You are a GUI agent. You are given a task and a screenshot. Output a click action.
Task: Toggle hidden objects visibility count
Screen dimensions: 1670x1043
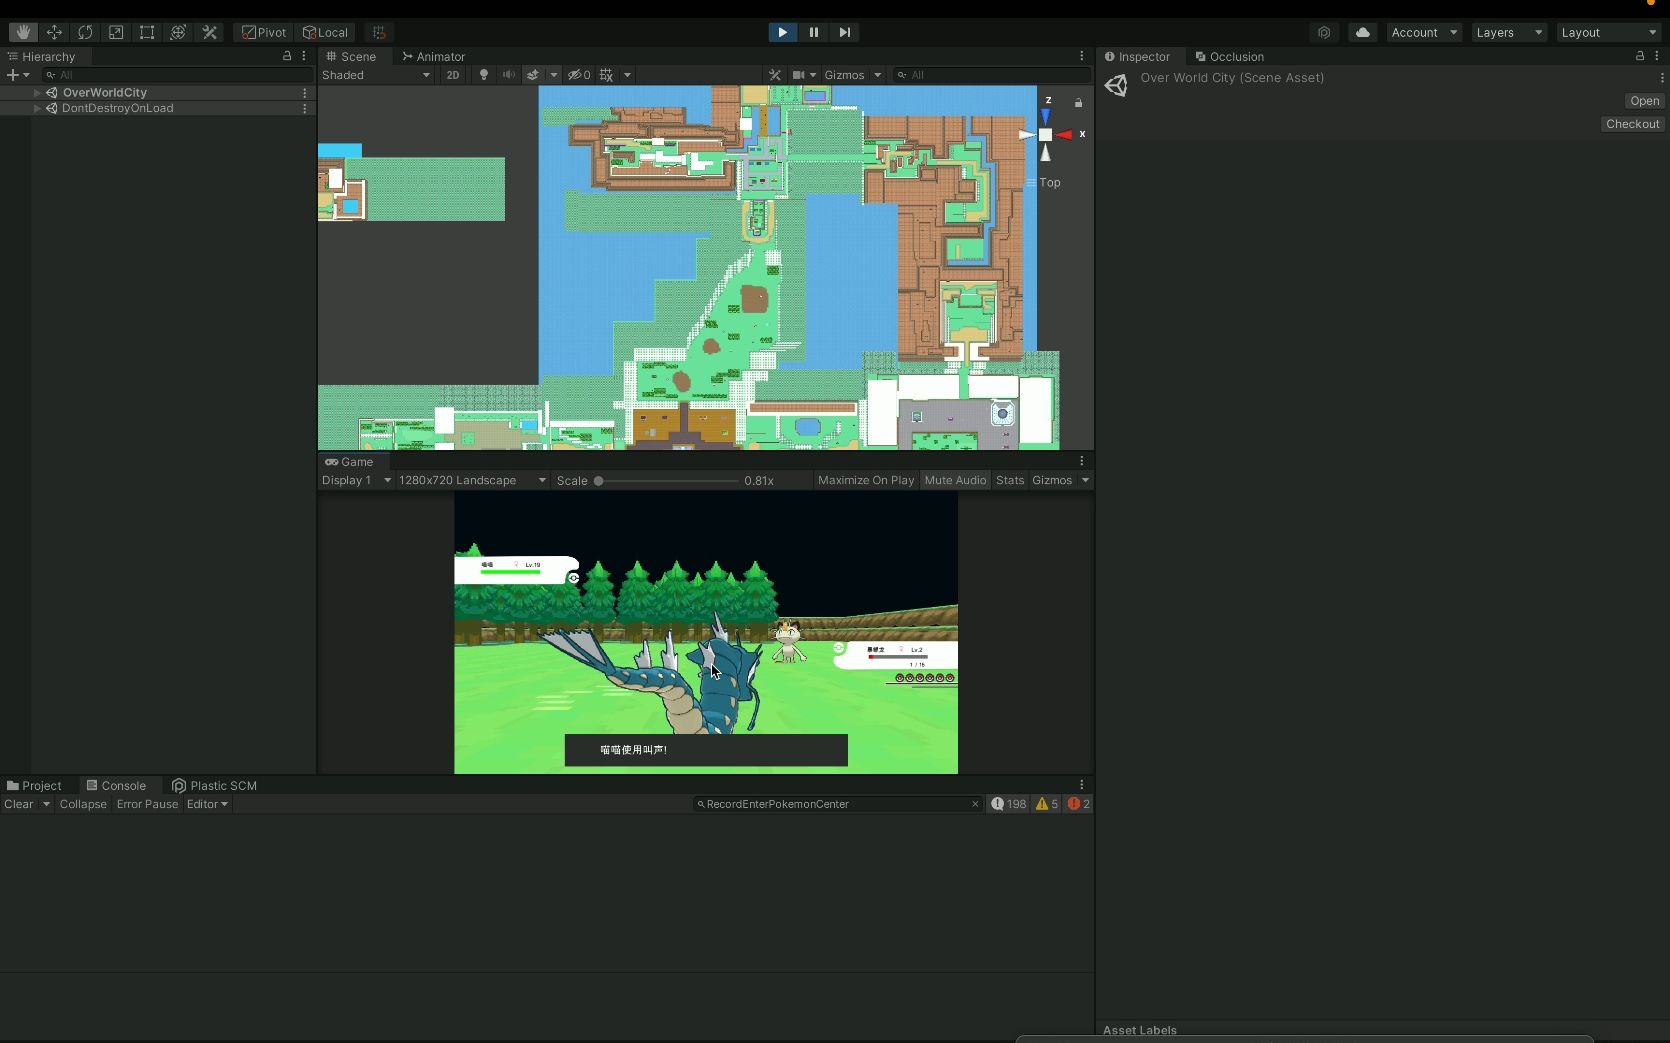pos(579,75)
